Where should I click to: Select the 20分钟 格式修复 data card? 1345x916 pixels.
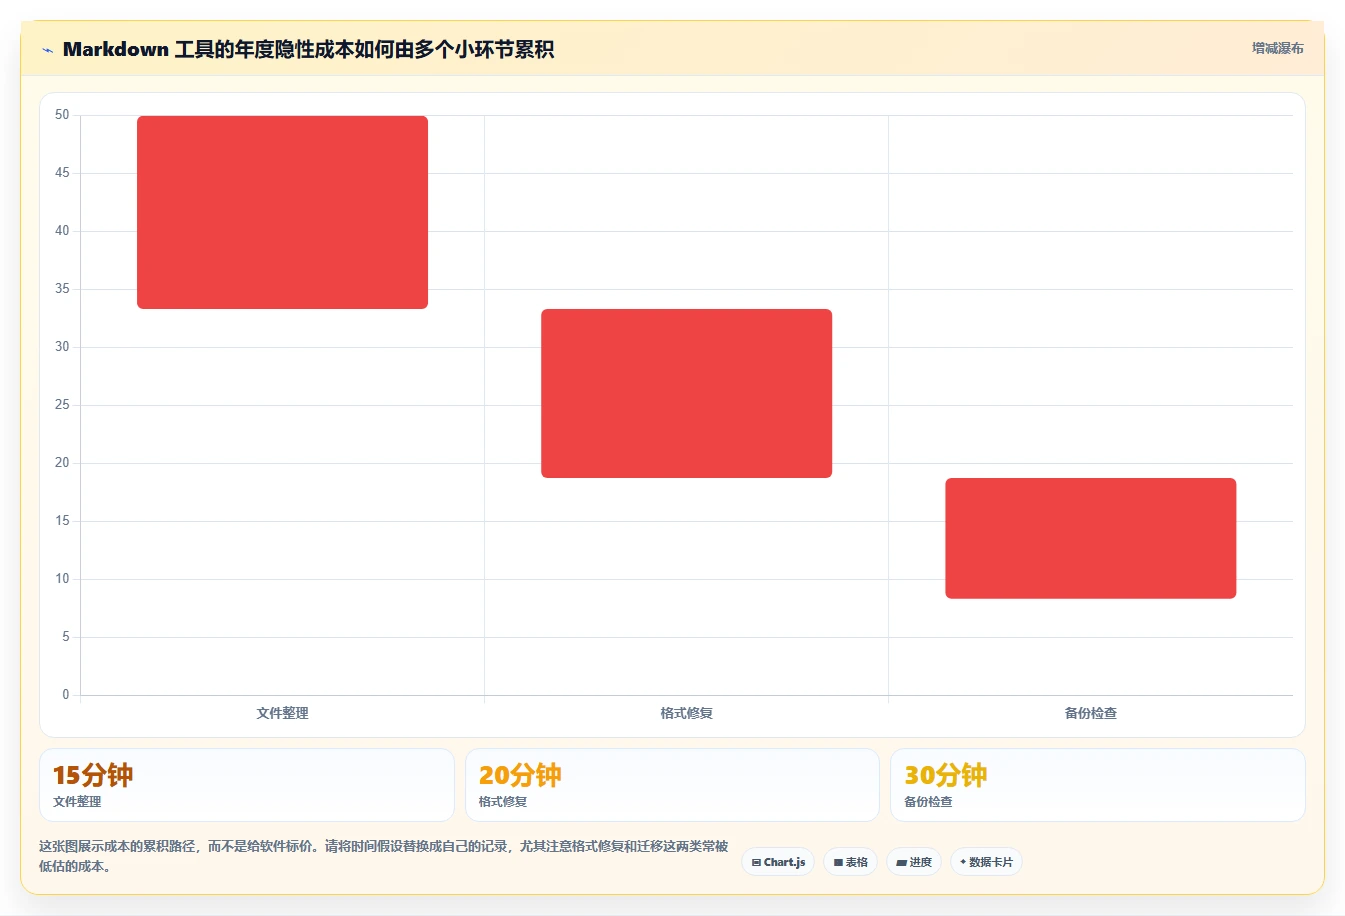[672, 785]
